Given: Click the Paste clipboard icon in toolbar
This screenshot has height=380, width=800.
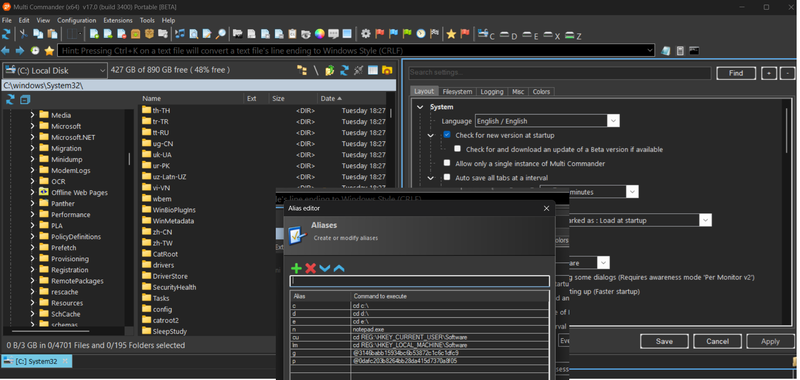Looking at the screenshot, I should [52, 34].
